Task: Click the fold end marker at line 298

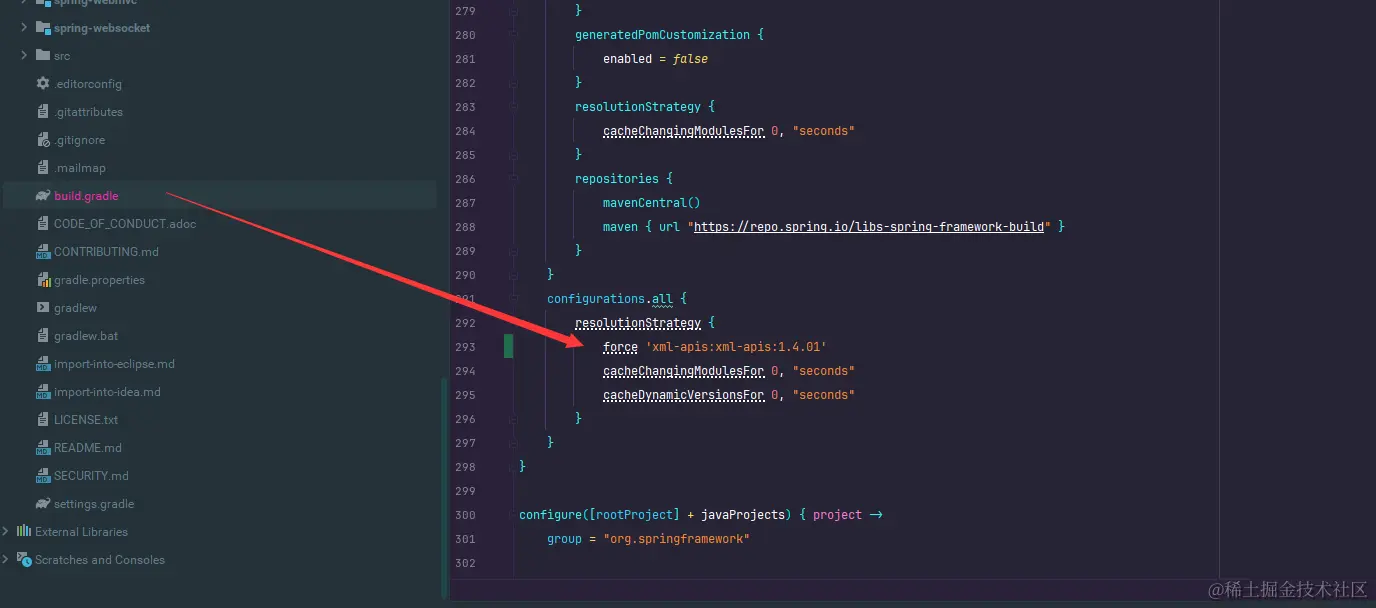Action: pos(513,467)
